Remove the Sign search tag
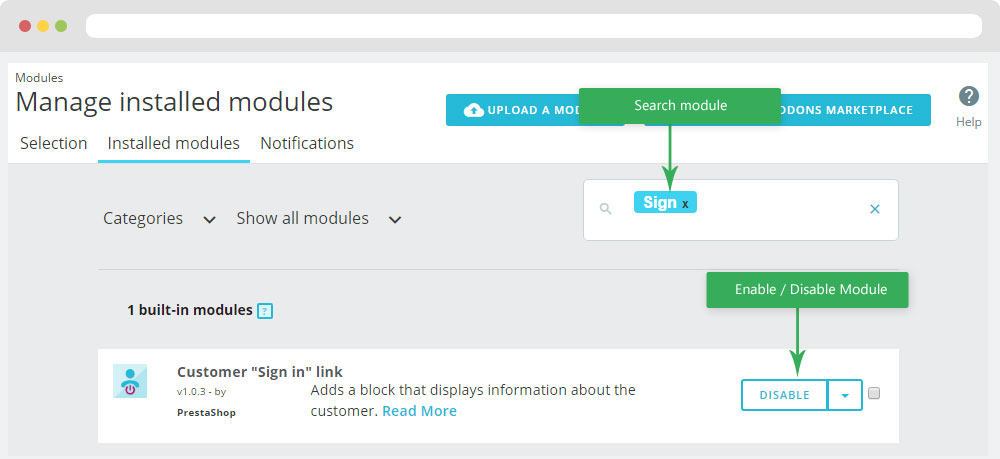This screenshot has width=1000, height=459. click(686, 204)
